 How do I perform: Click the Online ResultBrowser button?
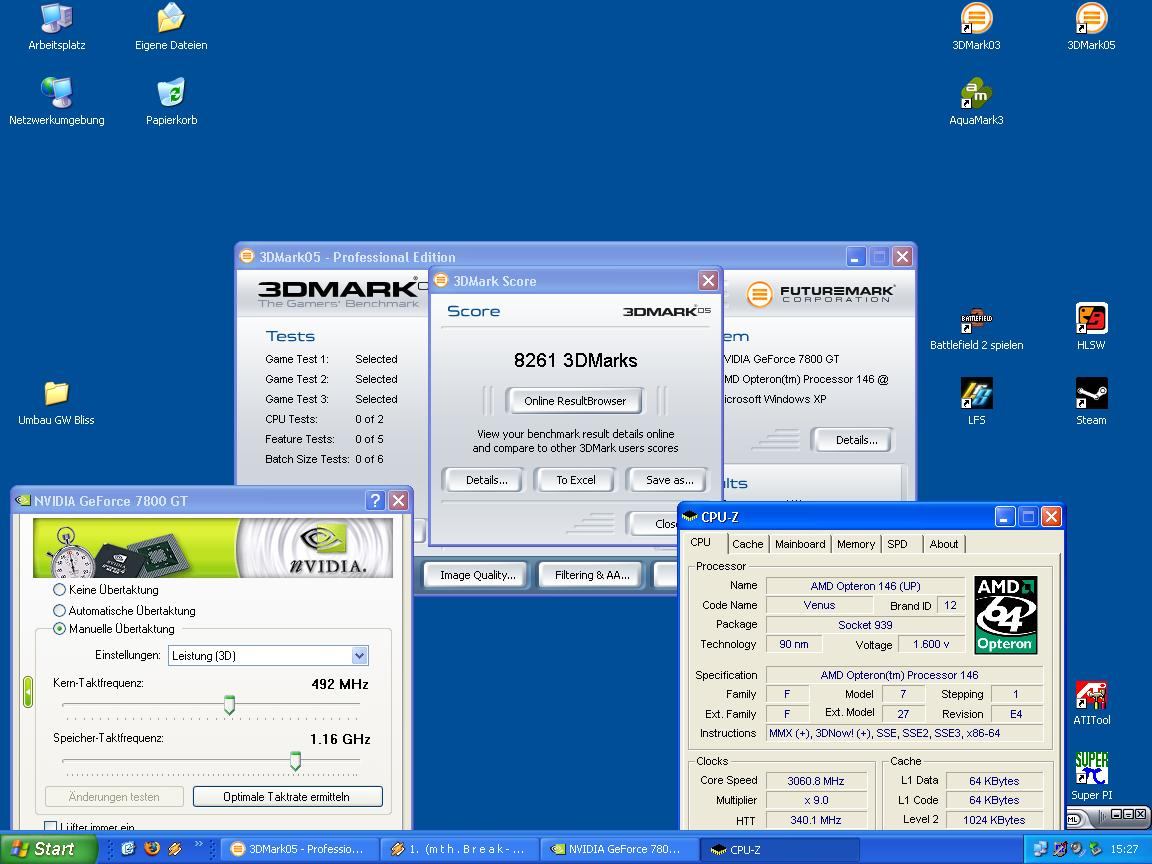(x=575, y=400)
